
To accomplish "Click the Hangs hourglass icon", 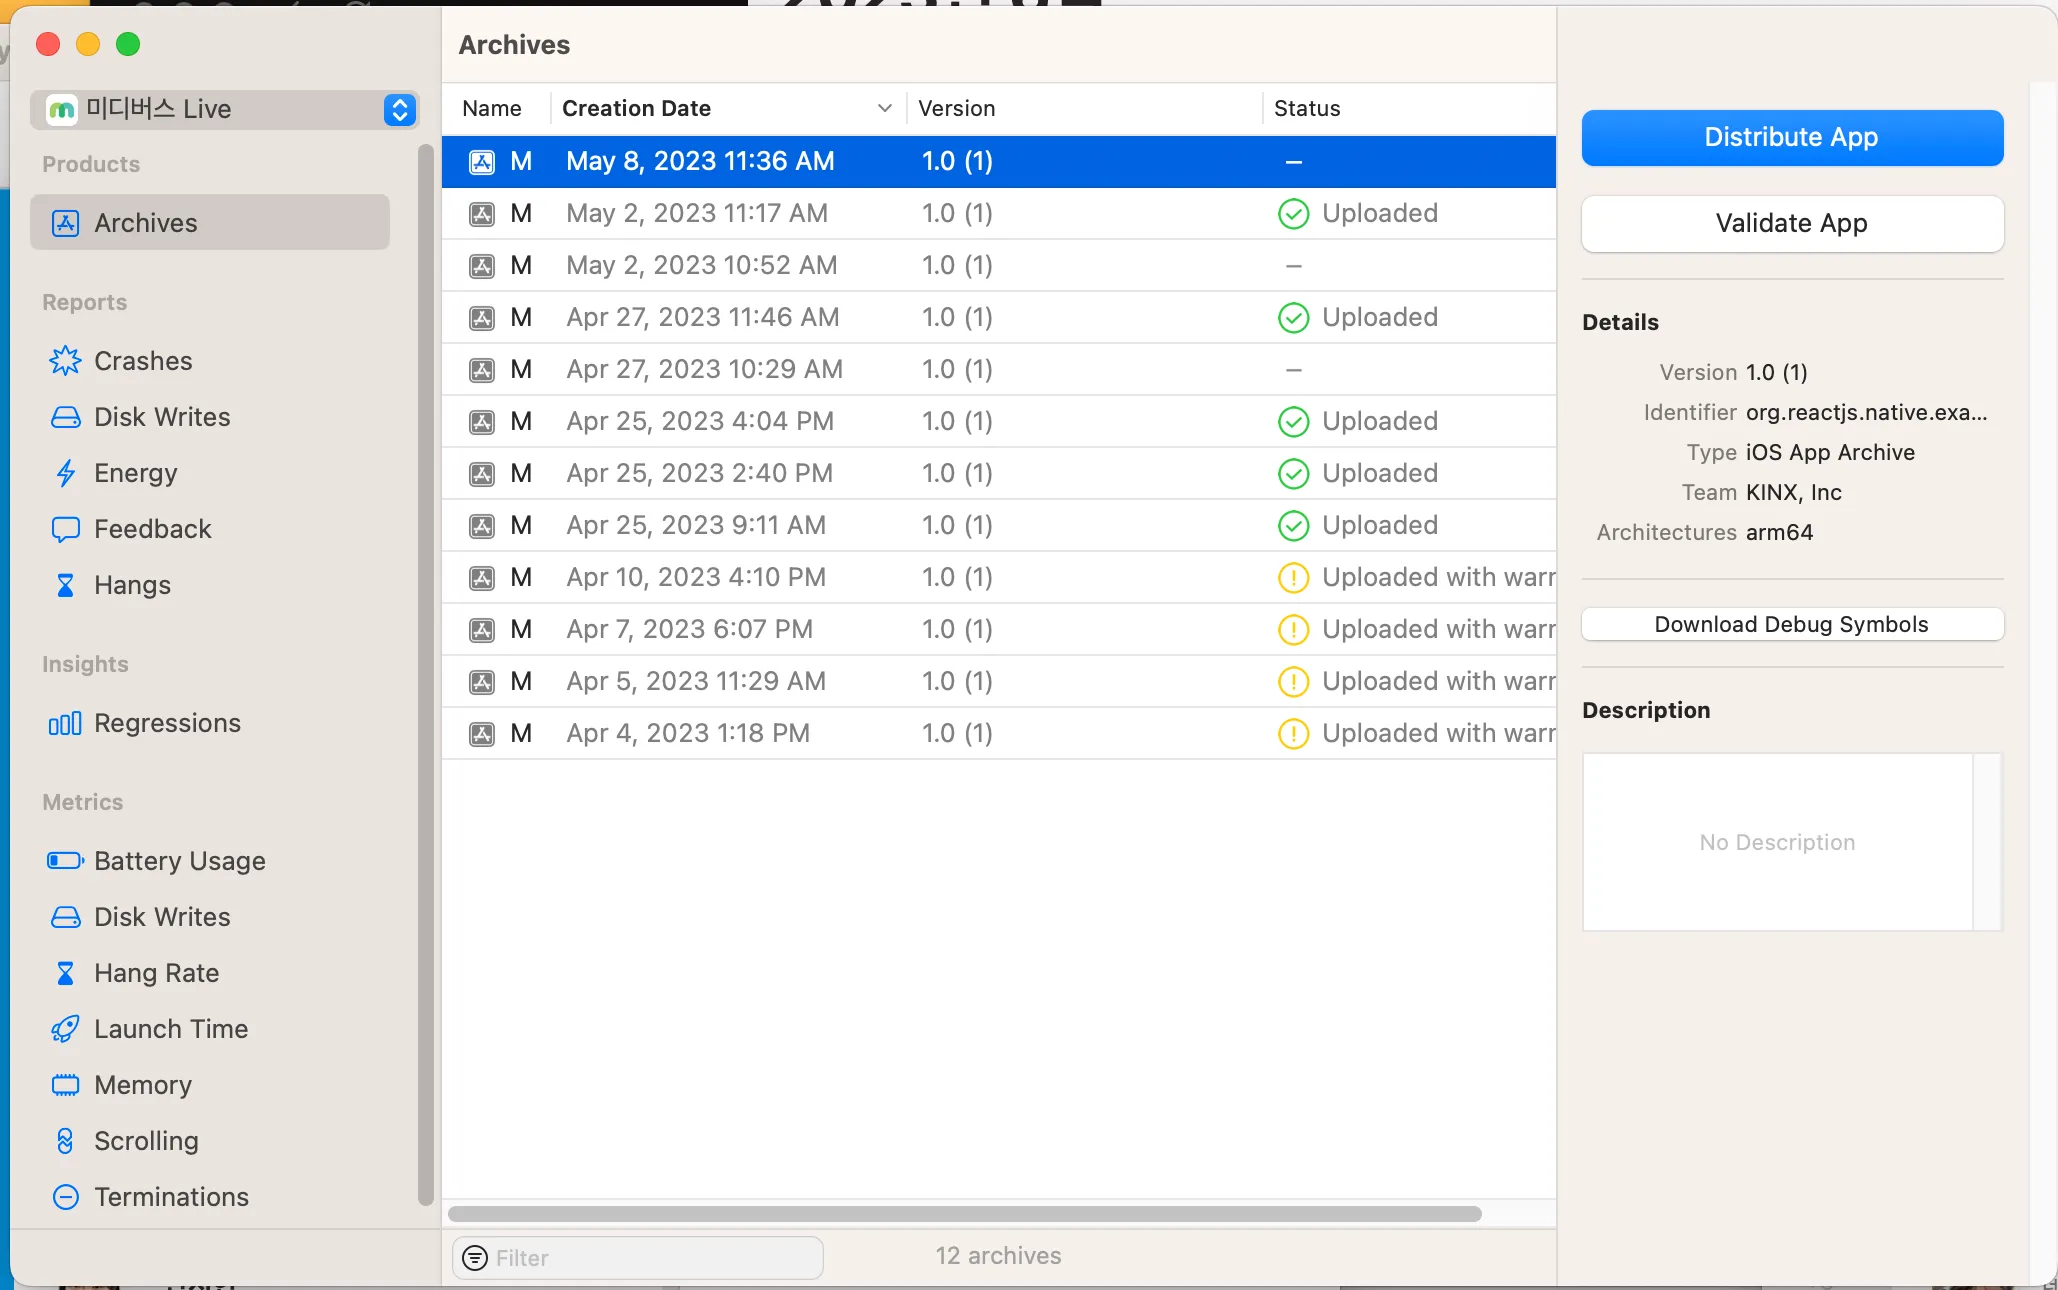I will (x=65, y=585).
